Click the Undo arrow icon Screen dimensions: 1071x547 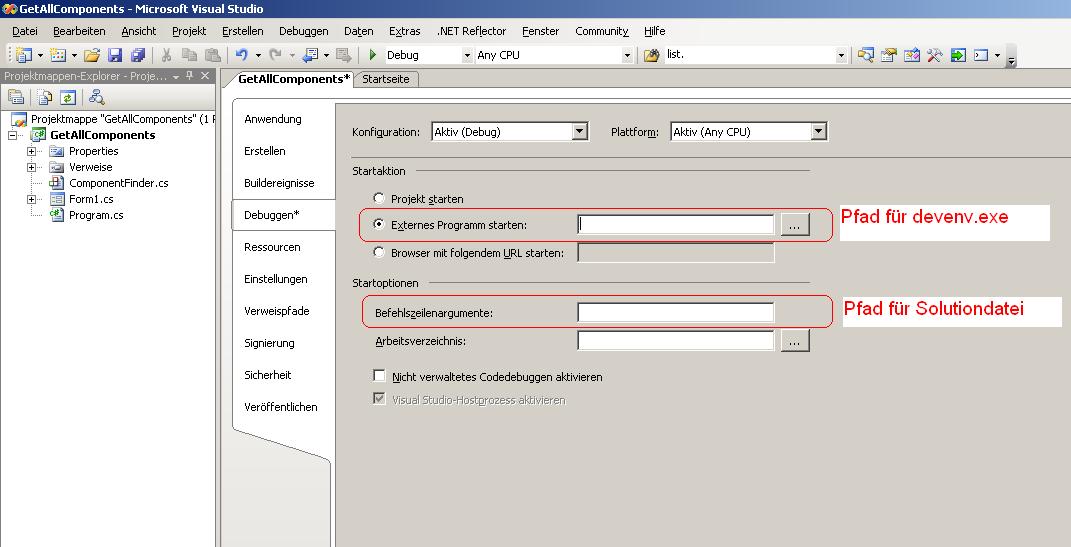(x=241, y=55)
